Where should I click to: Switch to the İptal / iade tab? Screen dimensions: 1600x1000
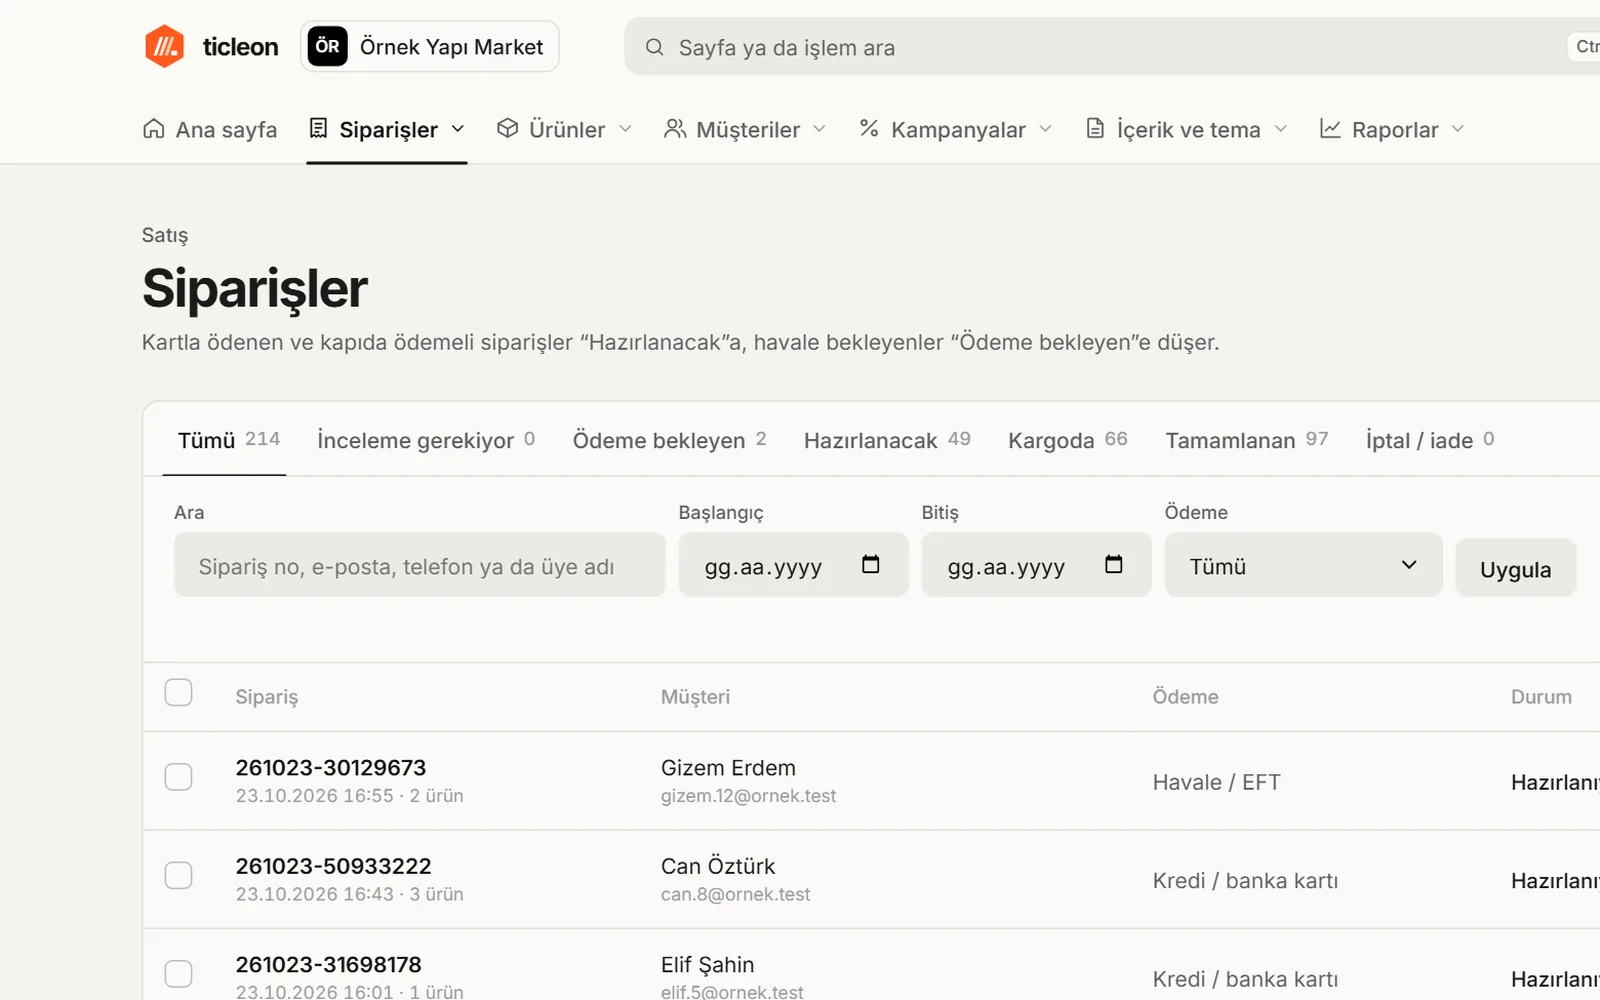click(1430, 440)
